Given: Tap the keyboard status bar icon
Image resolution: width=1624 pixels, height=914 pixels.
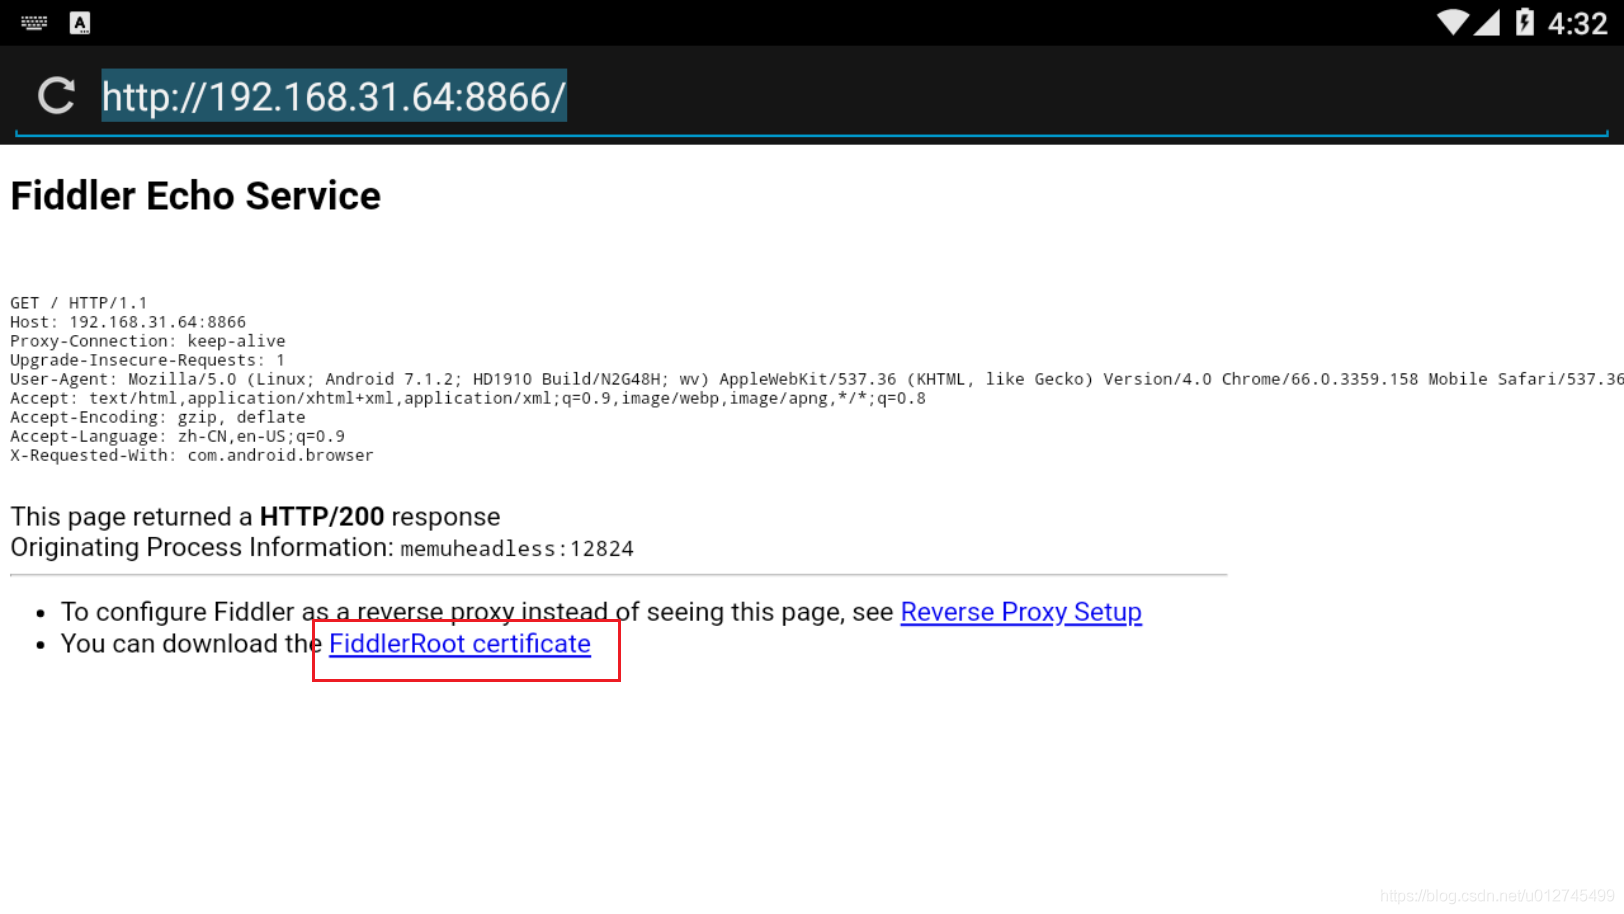Looking at the screenshot, I should (34, 22).
